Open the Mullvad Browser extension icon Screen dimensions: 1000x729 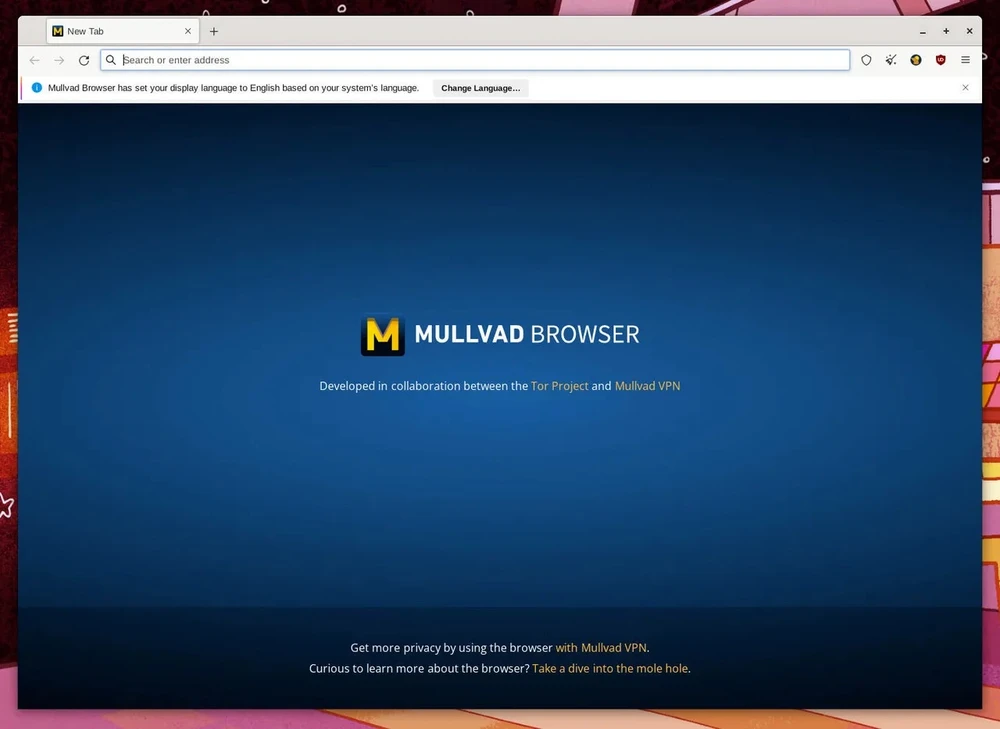915,60
